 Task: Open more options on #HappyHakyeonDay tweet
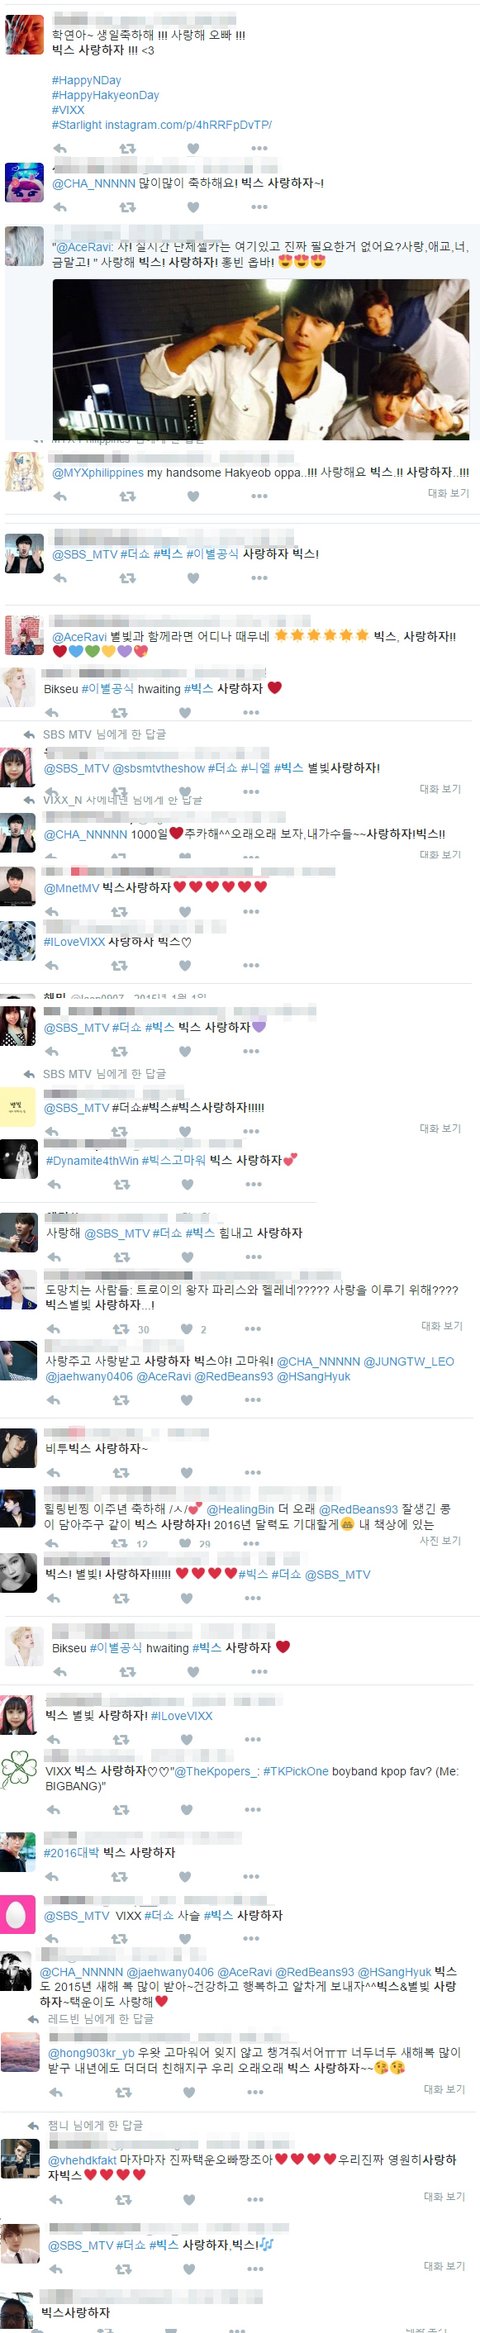coord(259,148)
